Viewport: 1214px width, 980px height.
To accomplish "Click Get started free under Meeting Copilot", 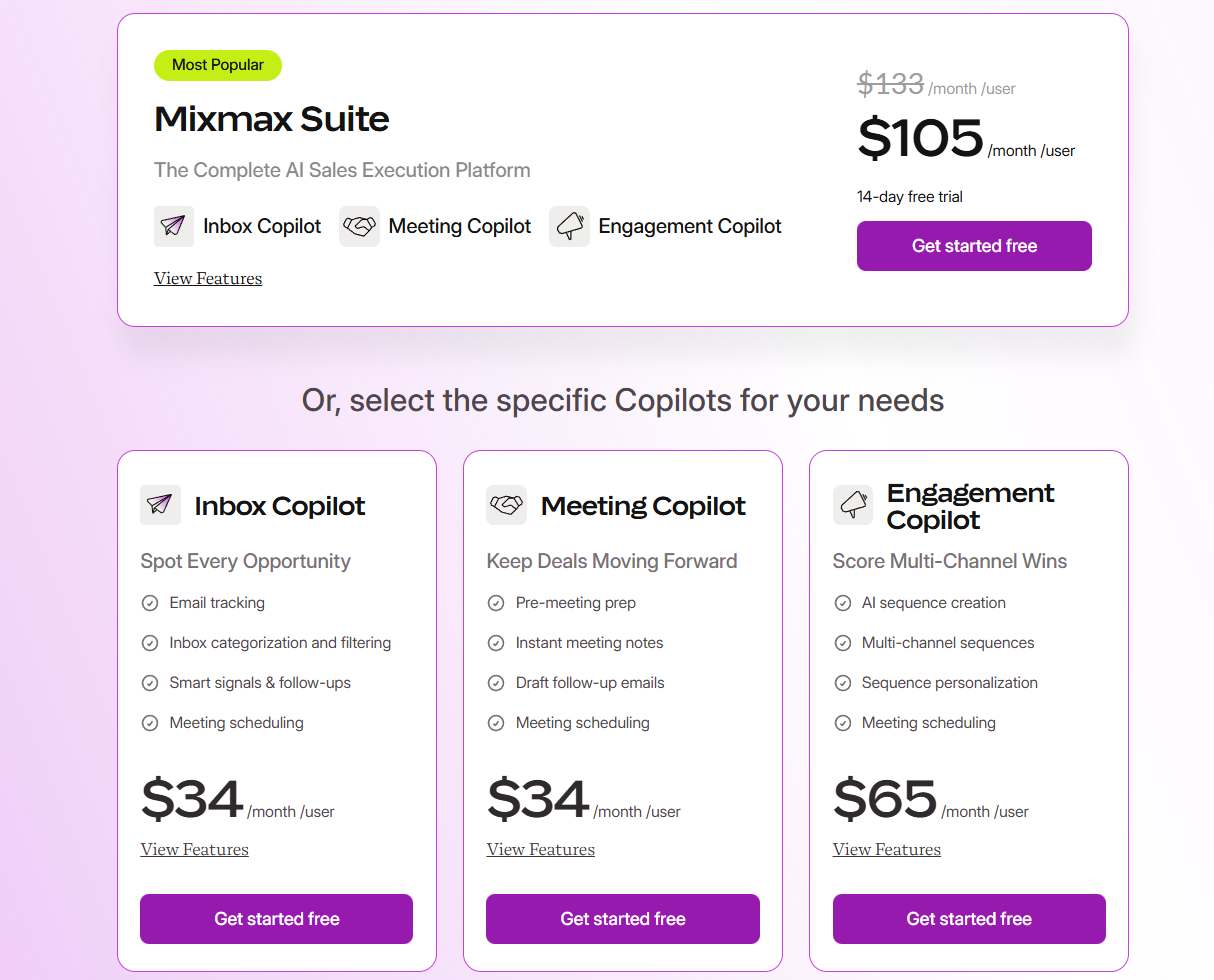I will click(622, 918).
